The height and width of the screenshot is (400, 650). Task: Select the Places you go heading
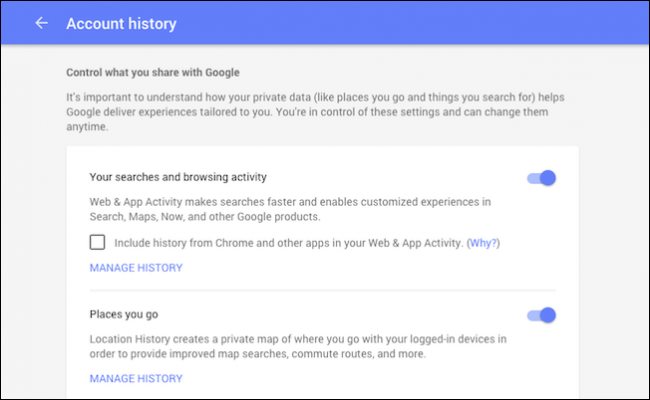(x=124, y=315)
